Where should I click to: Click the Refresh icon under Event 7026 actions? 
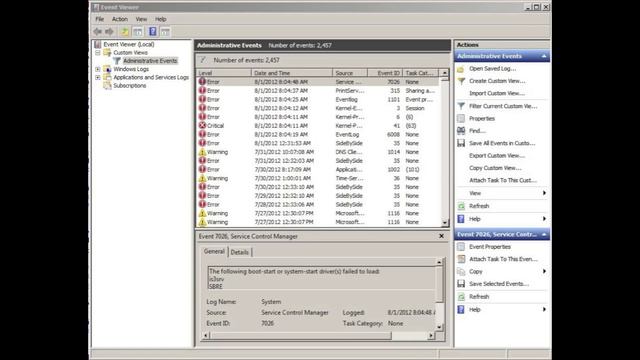coord(461,297)
